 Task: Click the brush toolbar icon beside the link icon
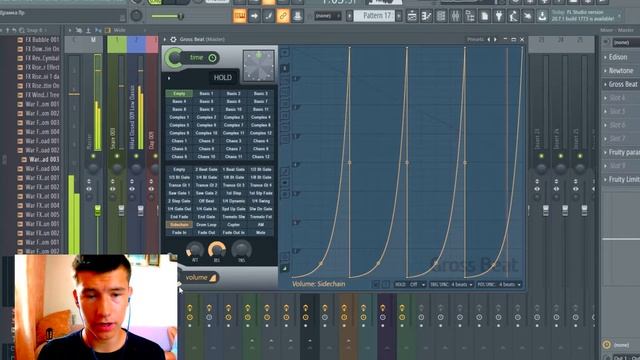tap(269, 16)
